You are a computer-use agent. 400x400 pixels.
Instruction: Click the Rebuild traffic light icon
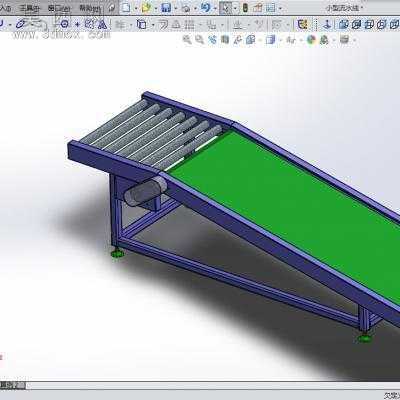[x=245, y=8]
